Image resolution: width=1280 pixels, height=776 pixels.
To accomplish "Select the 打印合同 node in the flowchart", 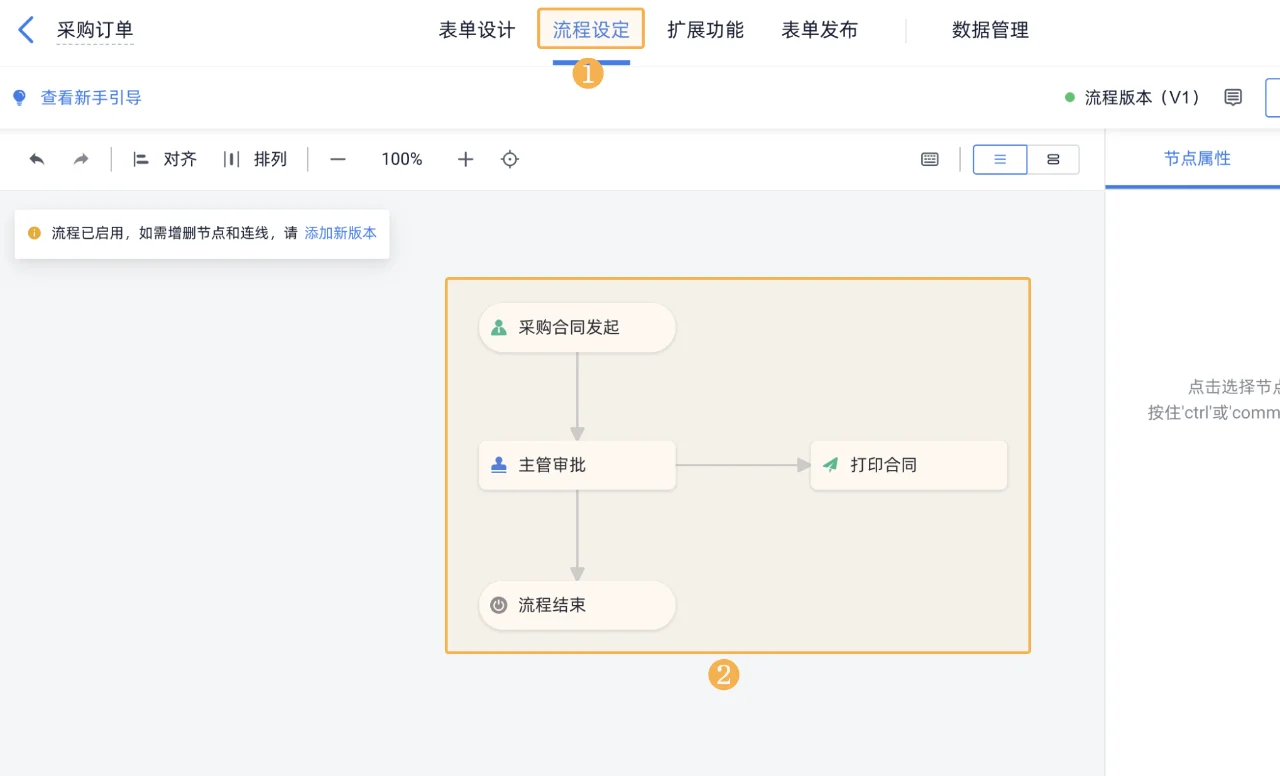I will click(x=908, y=464).
